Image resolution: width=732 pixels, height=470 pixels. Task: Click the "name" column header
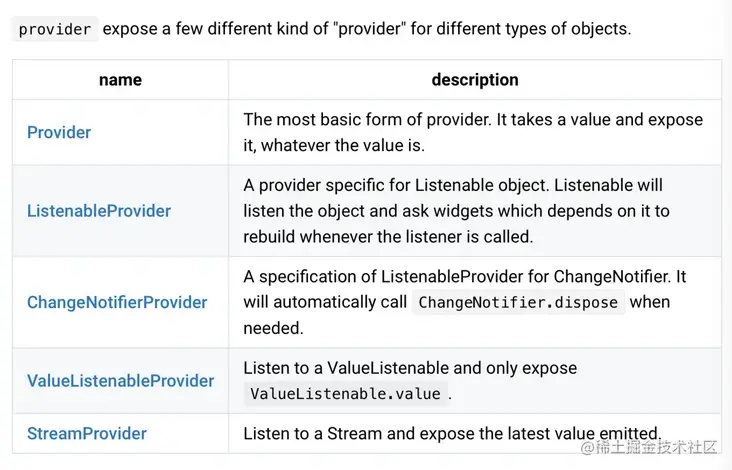coord(120,80)
